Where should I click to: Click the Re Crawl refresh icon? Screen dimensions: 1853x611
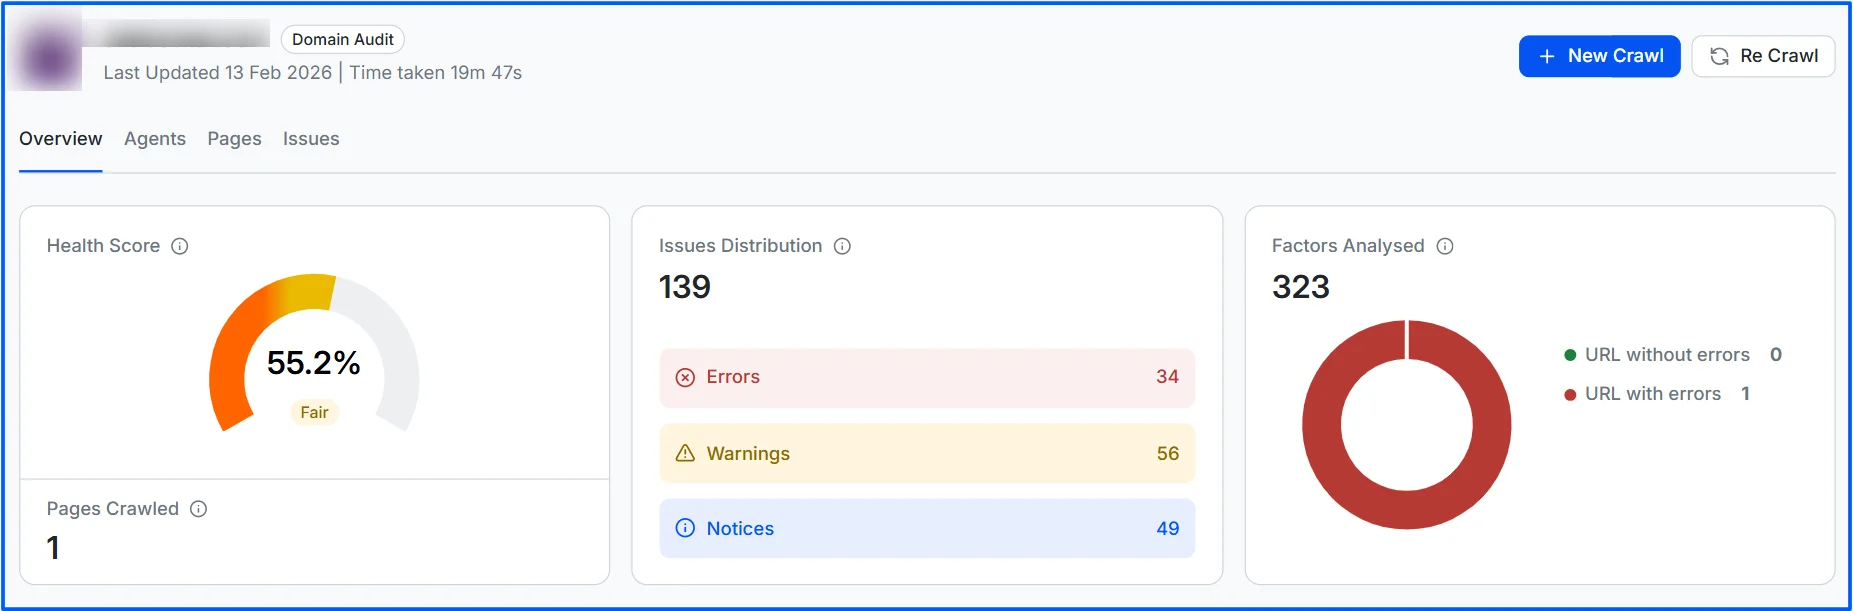pos(1720,56)
